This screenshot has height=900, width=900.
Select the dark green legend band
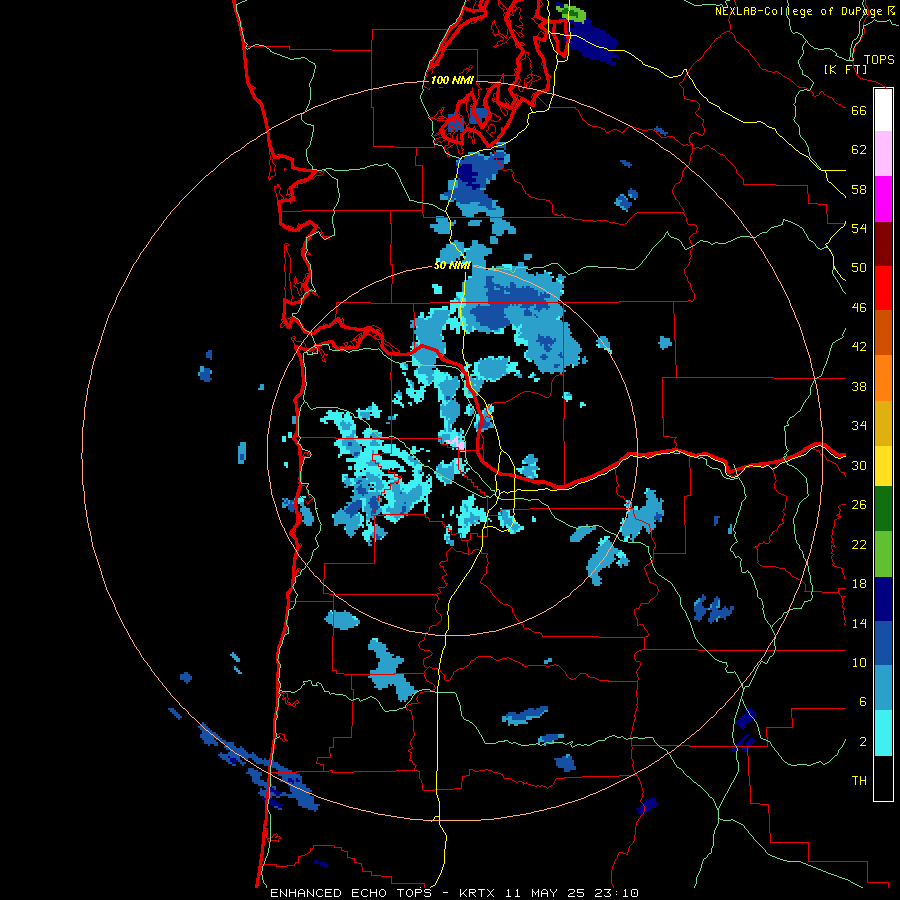[883, 509]
